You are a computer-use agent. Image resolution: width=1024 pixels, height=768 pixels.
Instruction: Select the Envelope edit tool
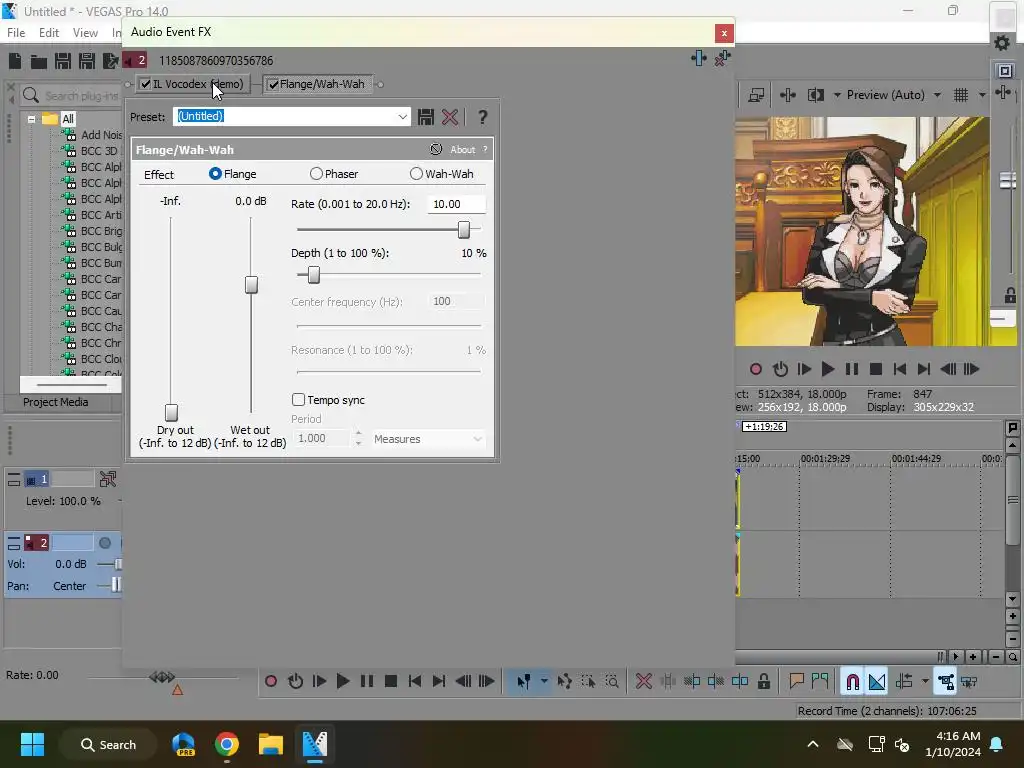tap(564, 682)
